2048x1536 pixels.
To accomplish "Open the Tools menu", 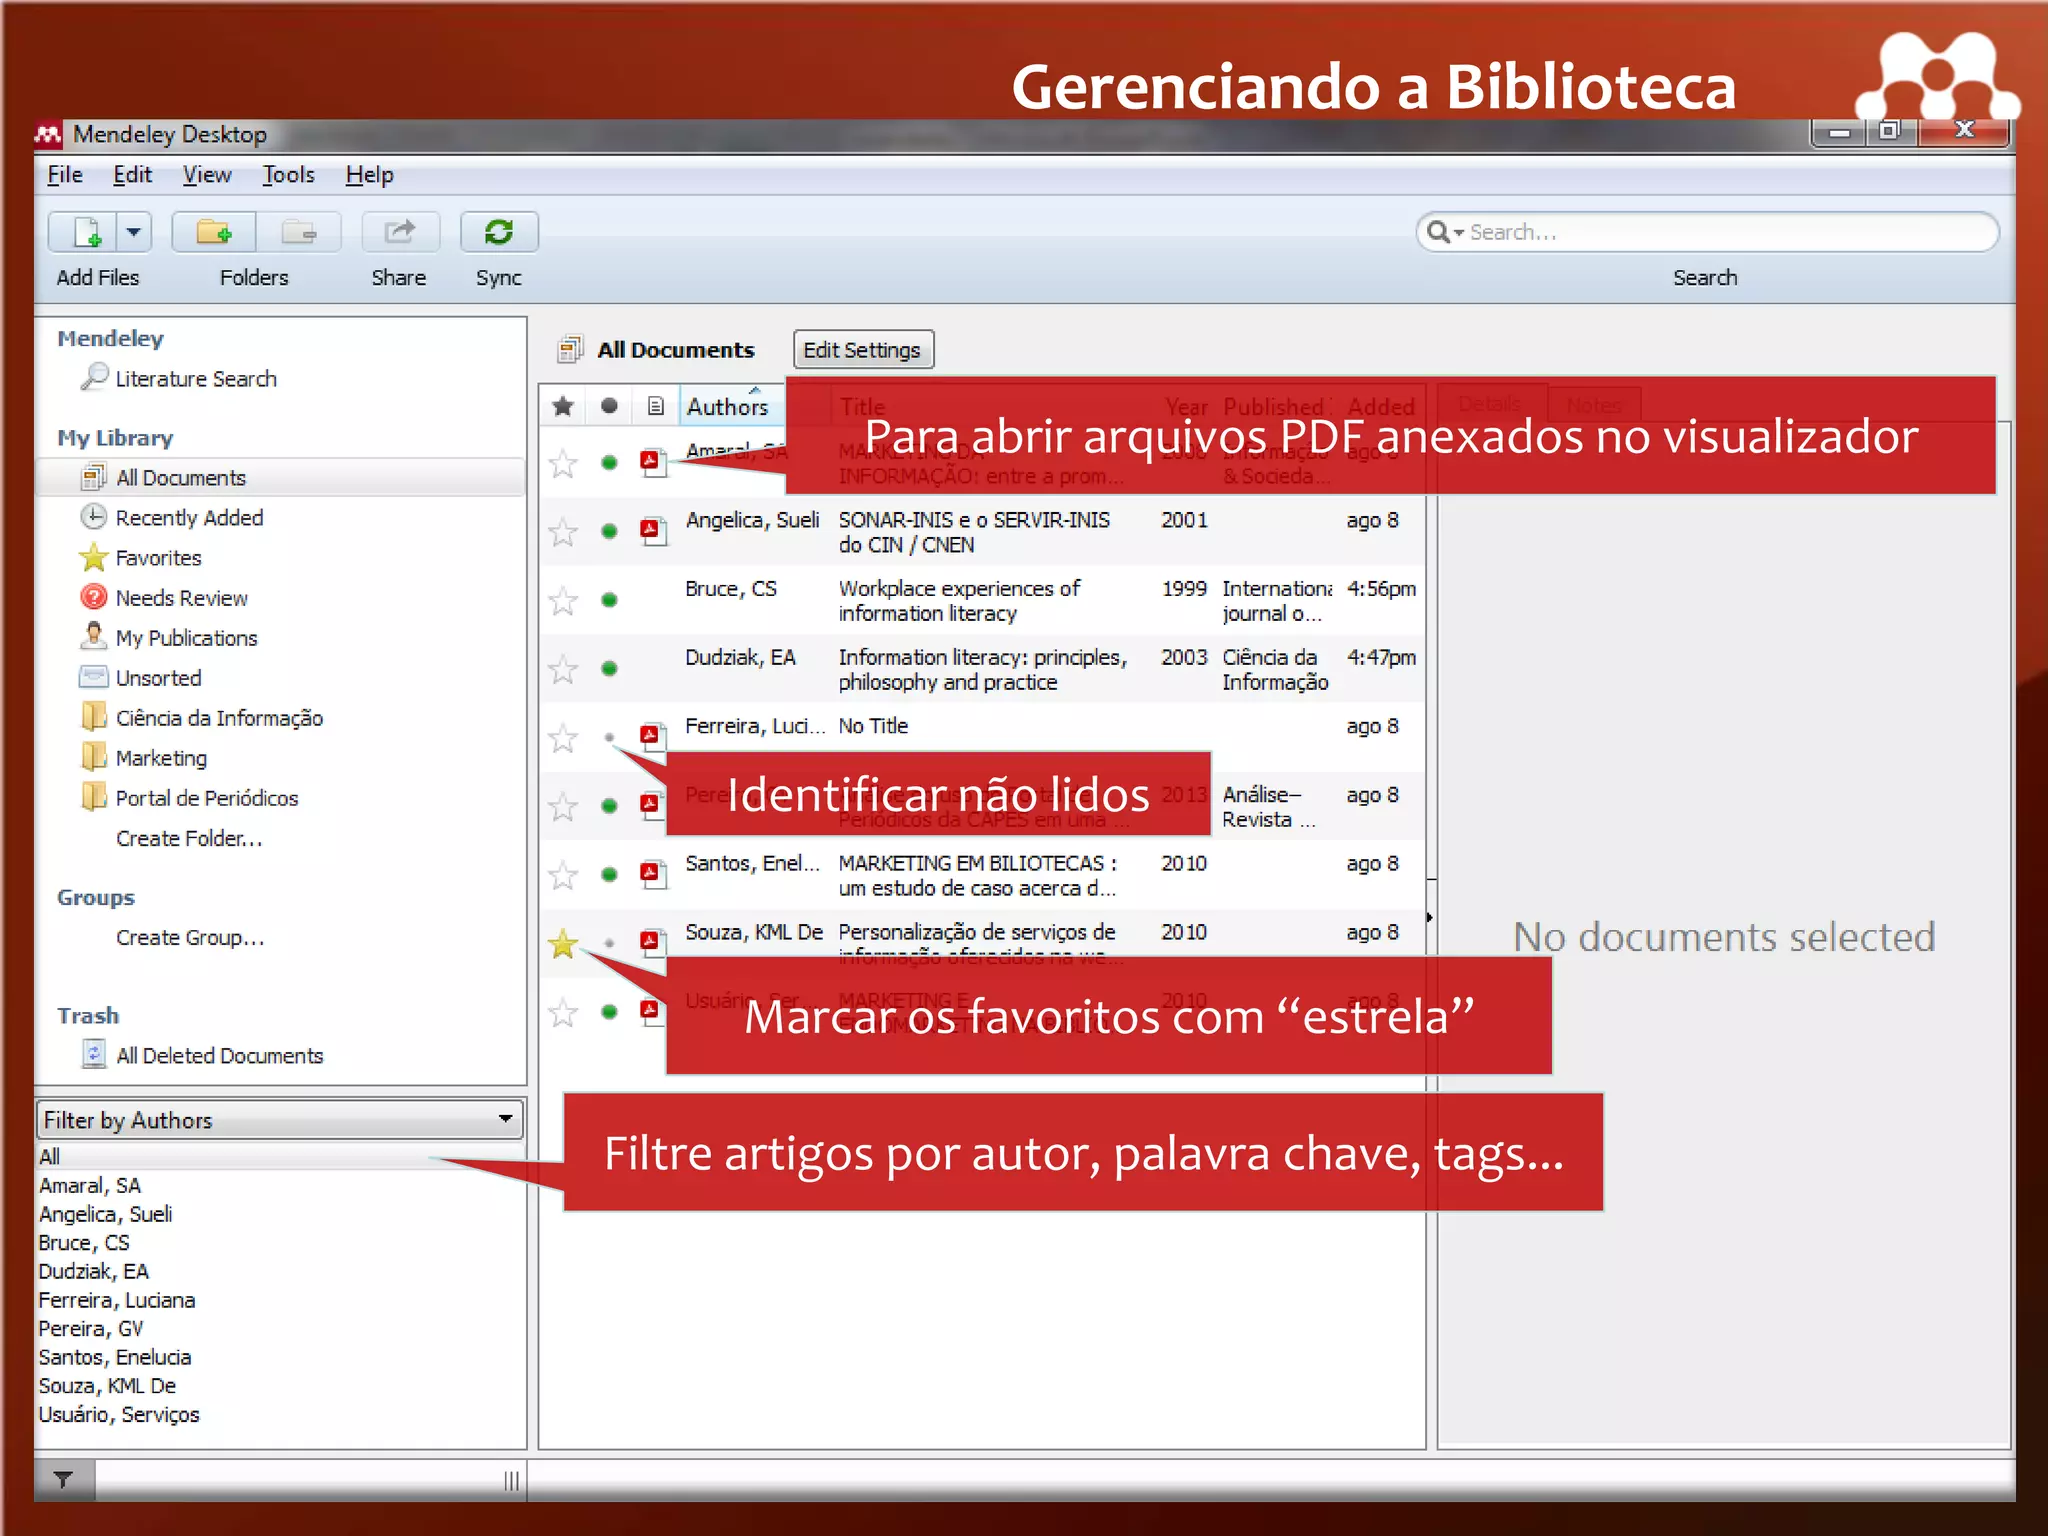I will point(288,175).
